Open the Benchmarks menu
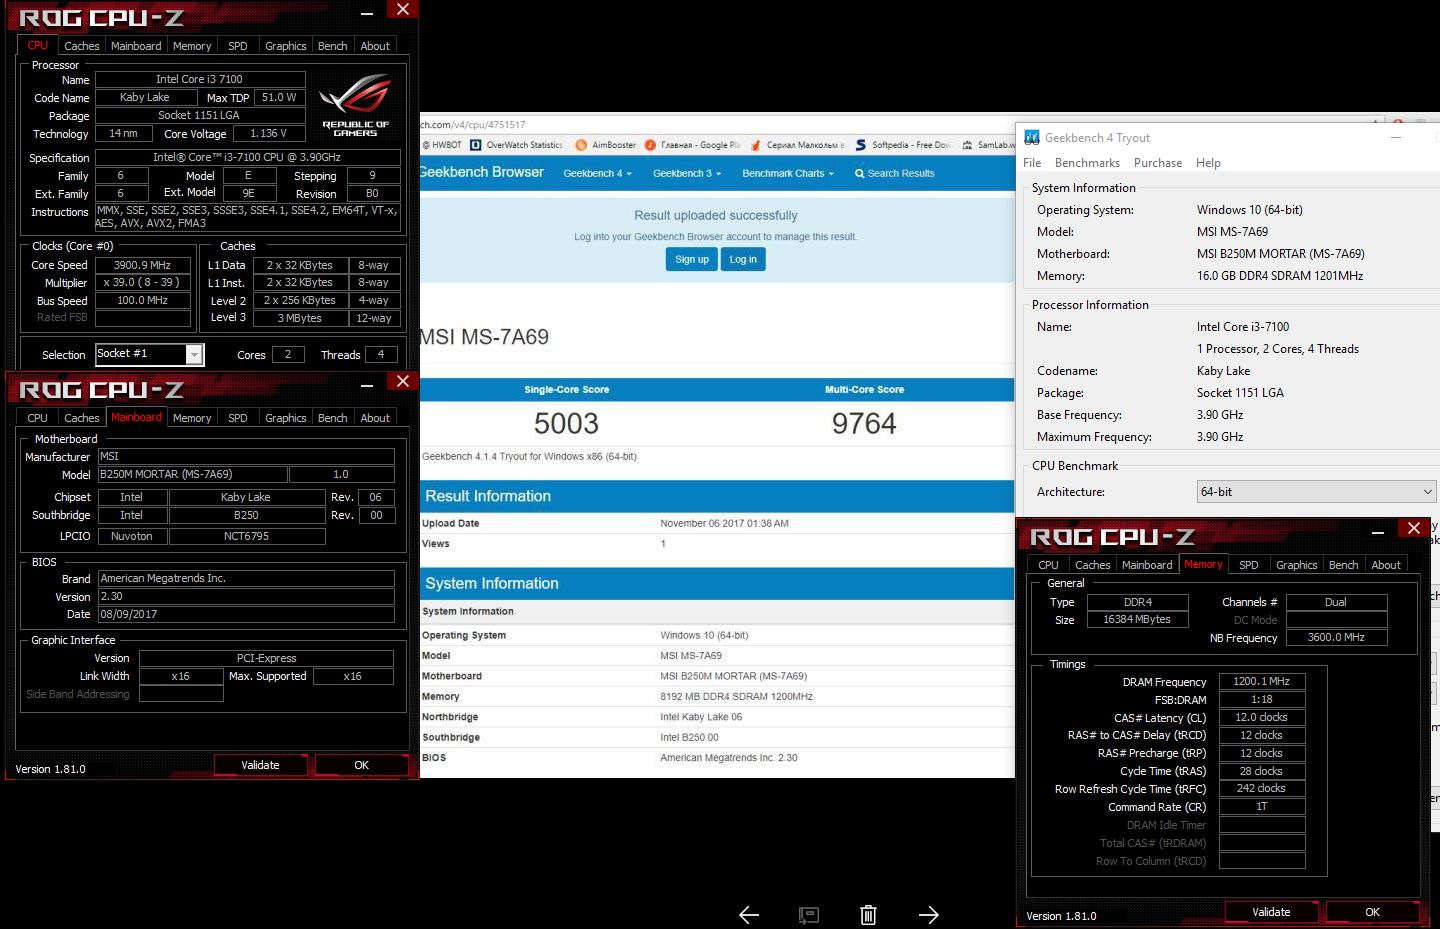 [x=1087, y=163]
